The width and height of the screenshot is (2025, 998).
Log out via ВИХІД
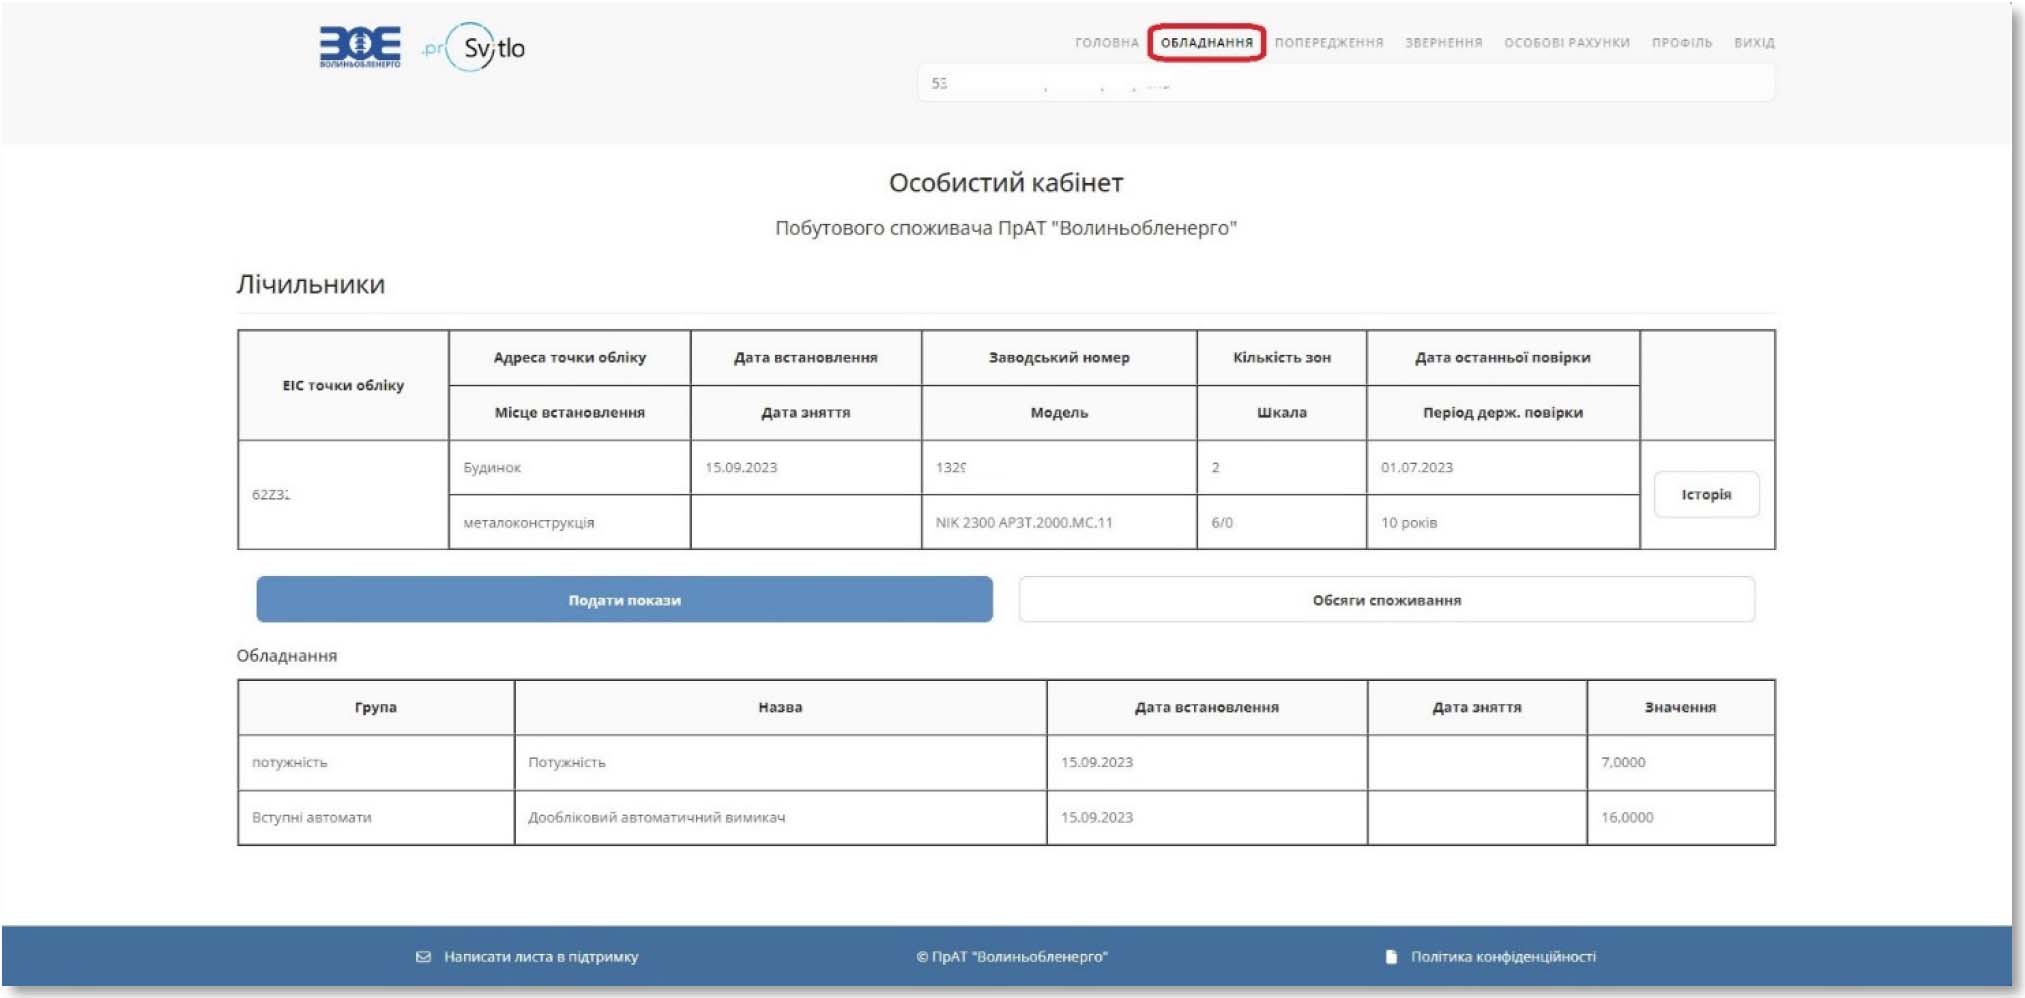(x=1754, y=43)
